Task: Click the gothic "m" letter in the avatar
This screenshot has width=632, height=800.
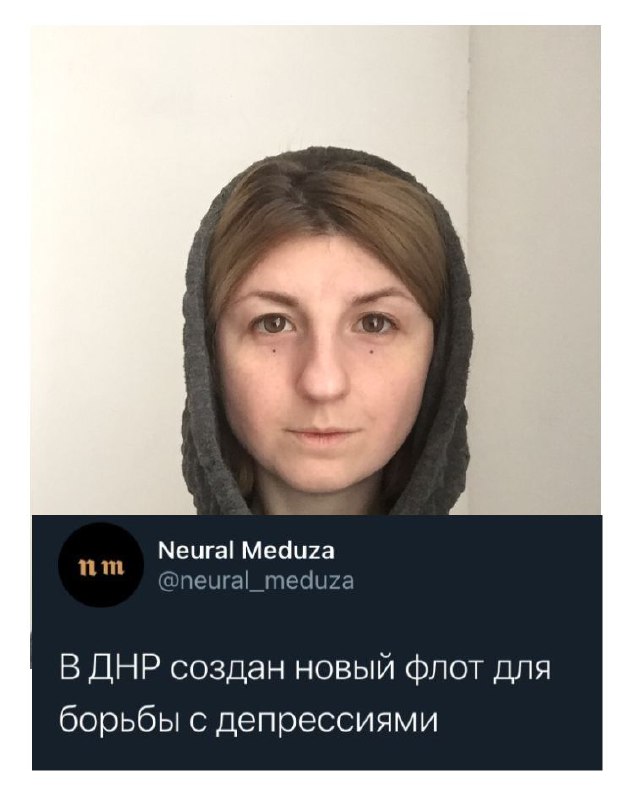Action: coord(113,567)
